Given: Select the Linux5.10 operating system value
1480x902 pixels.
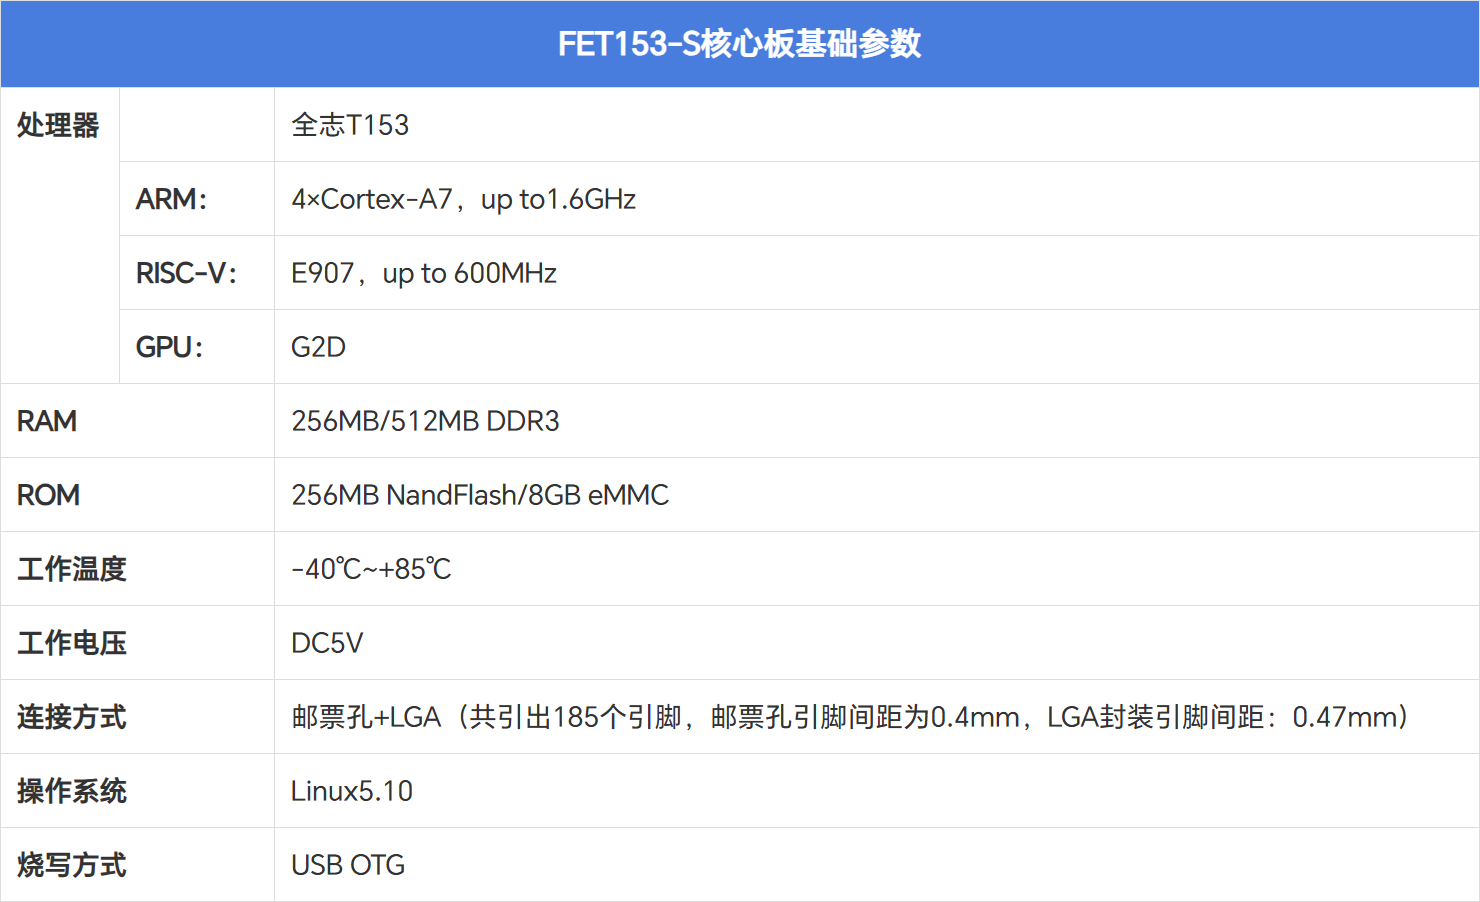Looking at the screenshot, I should [352, 791].
